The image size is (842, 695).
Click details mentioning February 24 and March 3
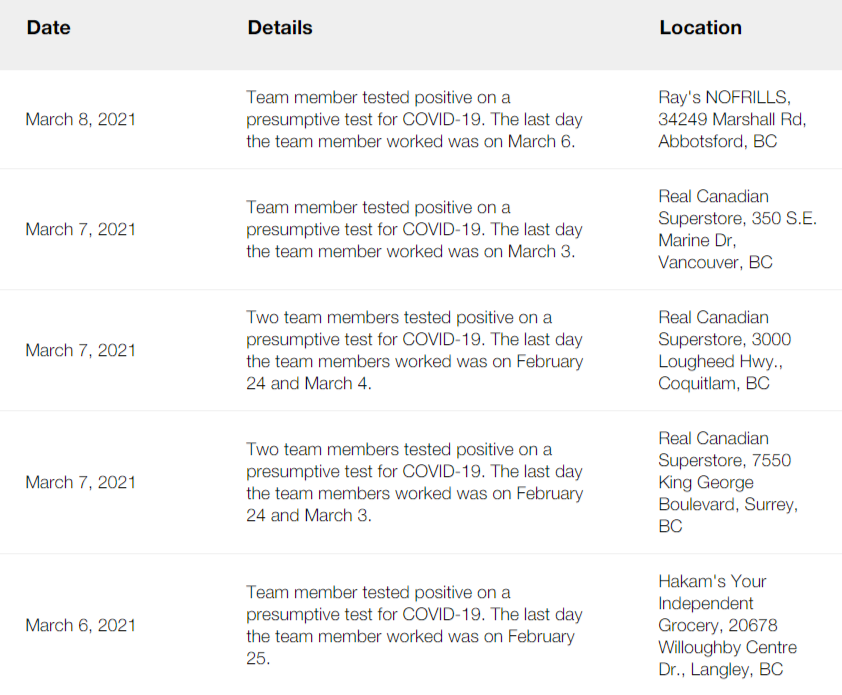coord(414,482)
